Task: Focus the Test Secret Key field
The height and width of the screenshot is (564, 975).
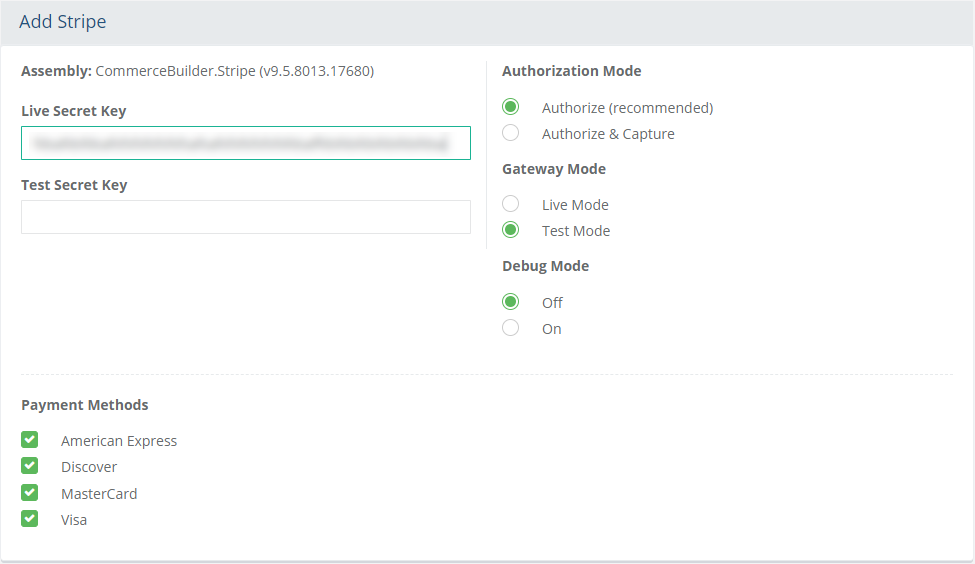Action: click(x=246, y=217)
